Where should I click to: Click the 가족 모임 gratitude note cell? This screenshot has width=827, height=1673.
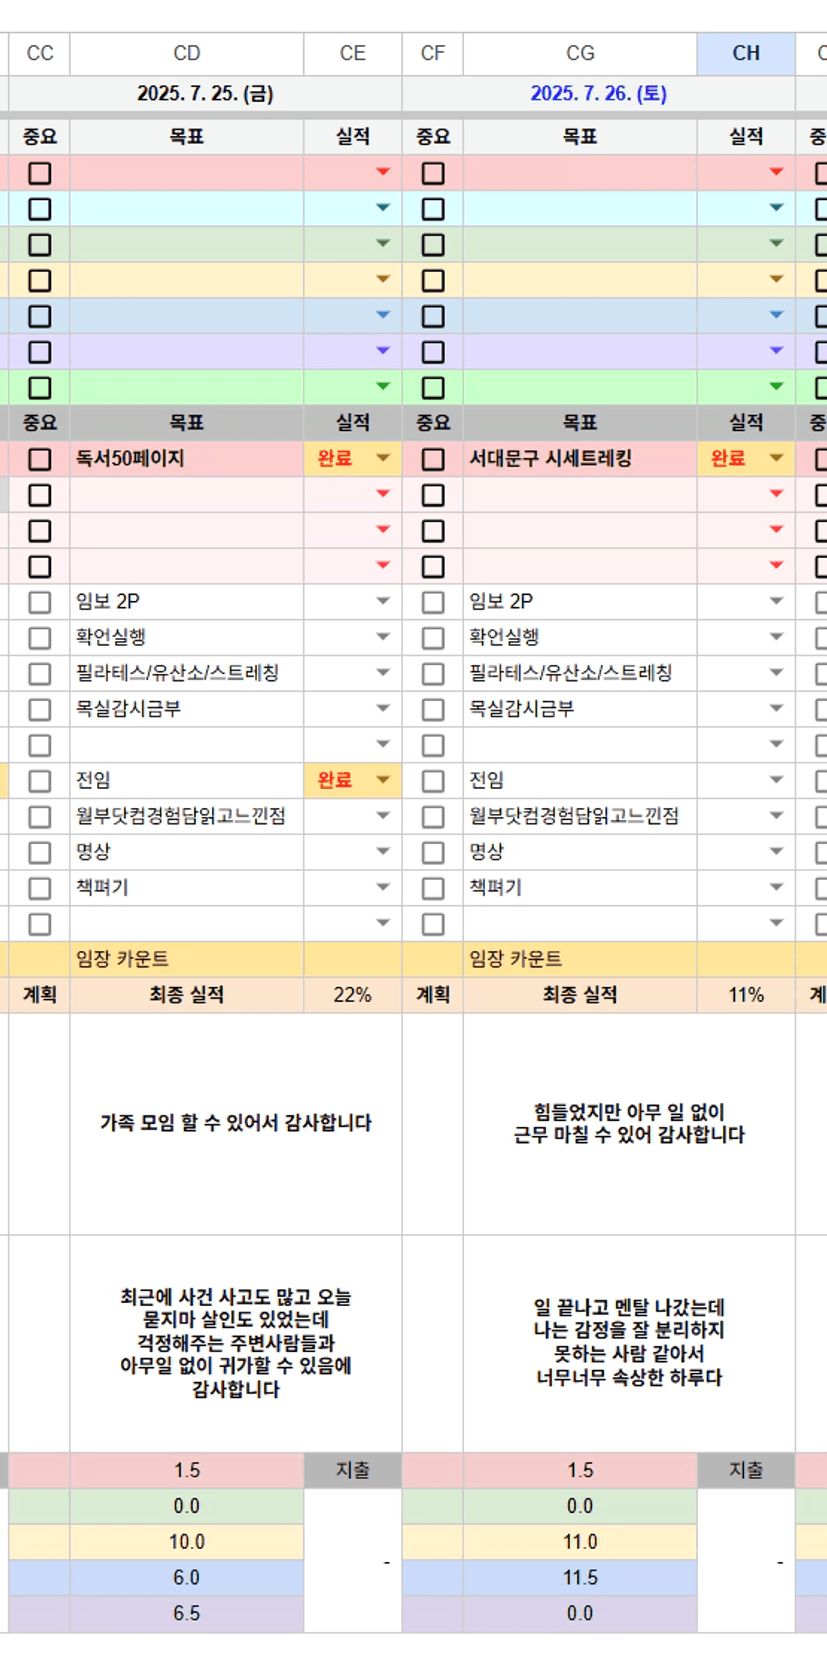point(236,1124)
